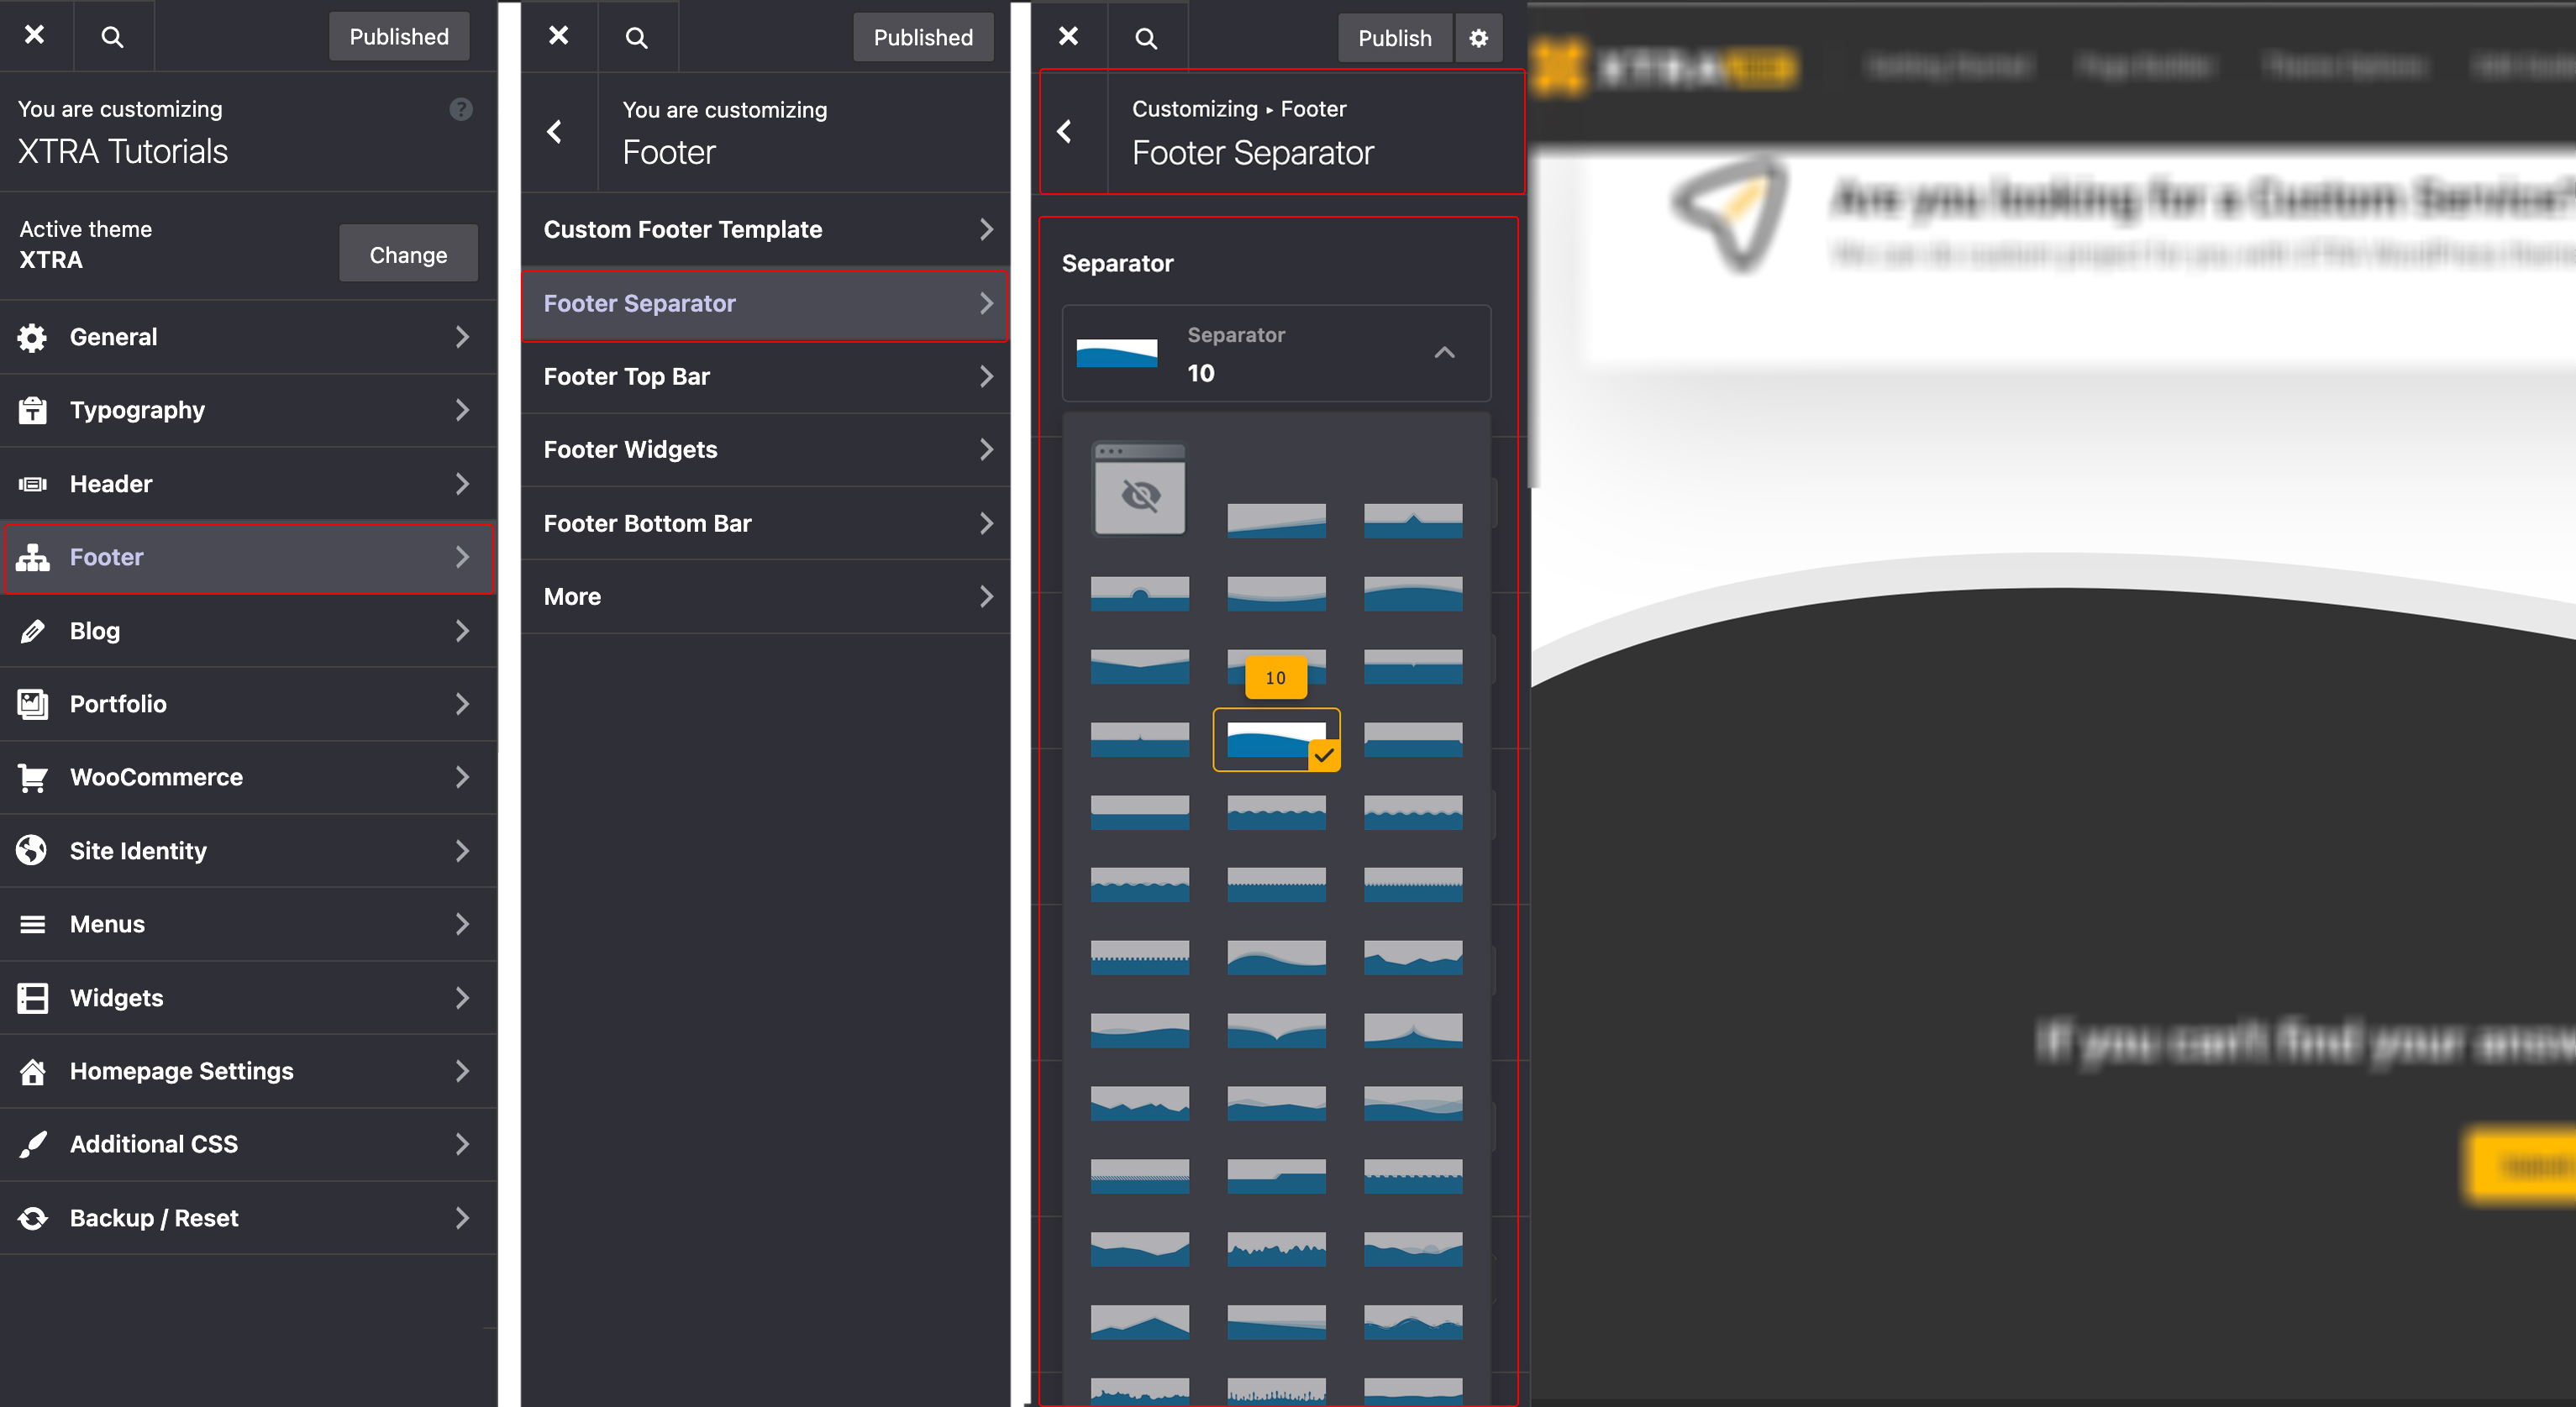
Task: Click the General gear icon
Action: point(32,337)
